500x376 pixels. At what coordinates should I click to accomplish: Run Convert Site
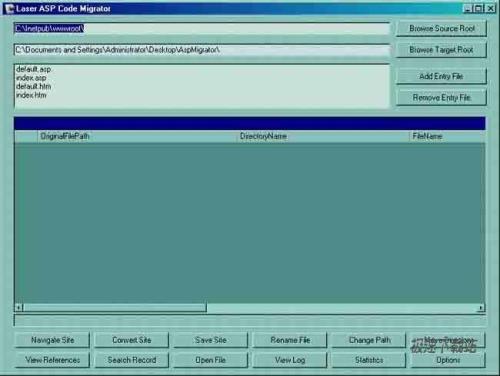point(132,340)
